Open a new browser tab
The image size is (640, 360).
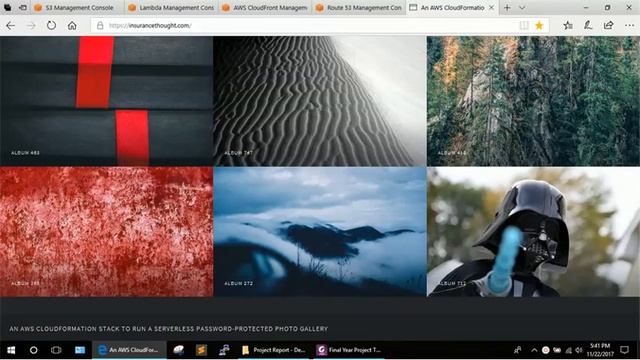507,8
